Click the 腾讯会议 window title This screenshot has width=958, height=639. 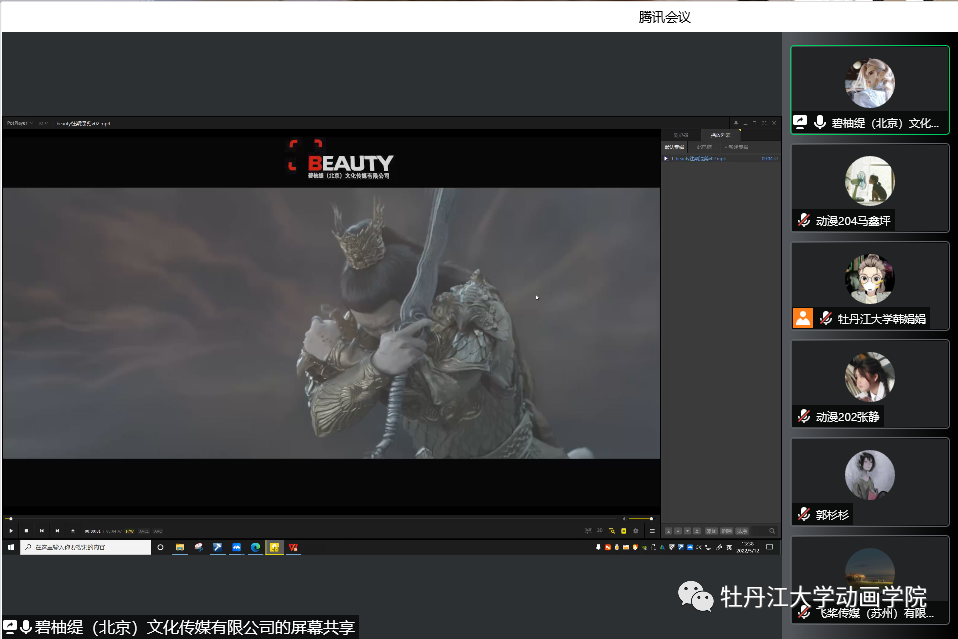[664, 17]
